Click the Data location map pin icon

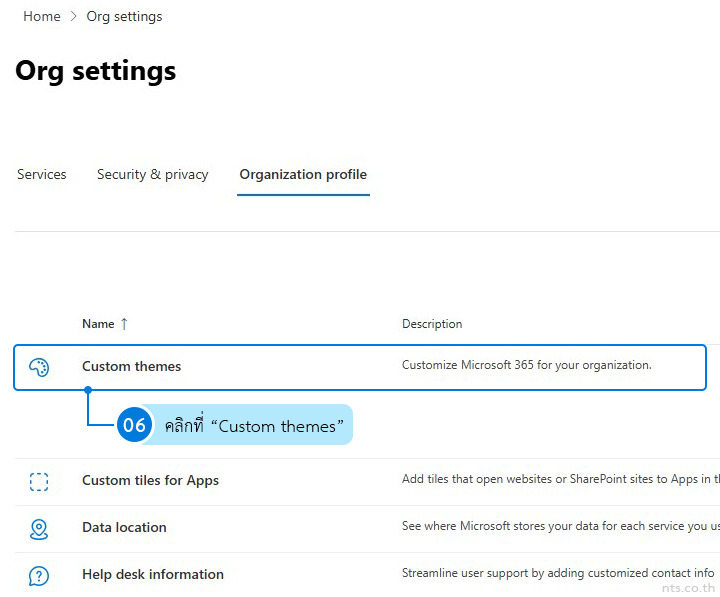(39, 529)
